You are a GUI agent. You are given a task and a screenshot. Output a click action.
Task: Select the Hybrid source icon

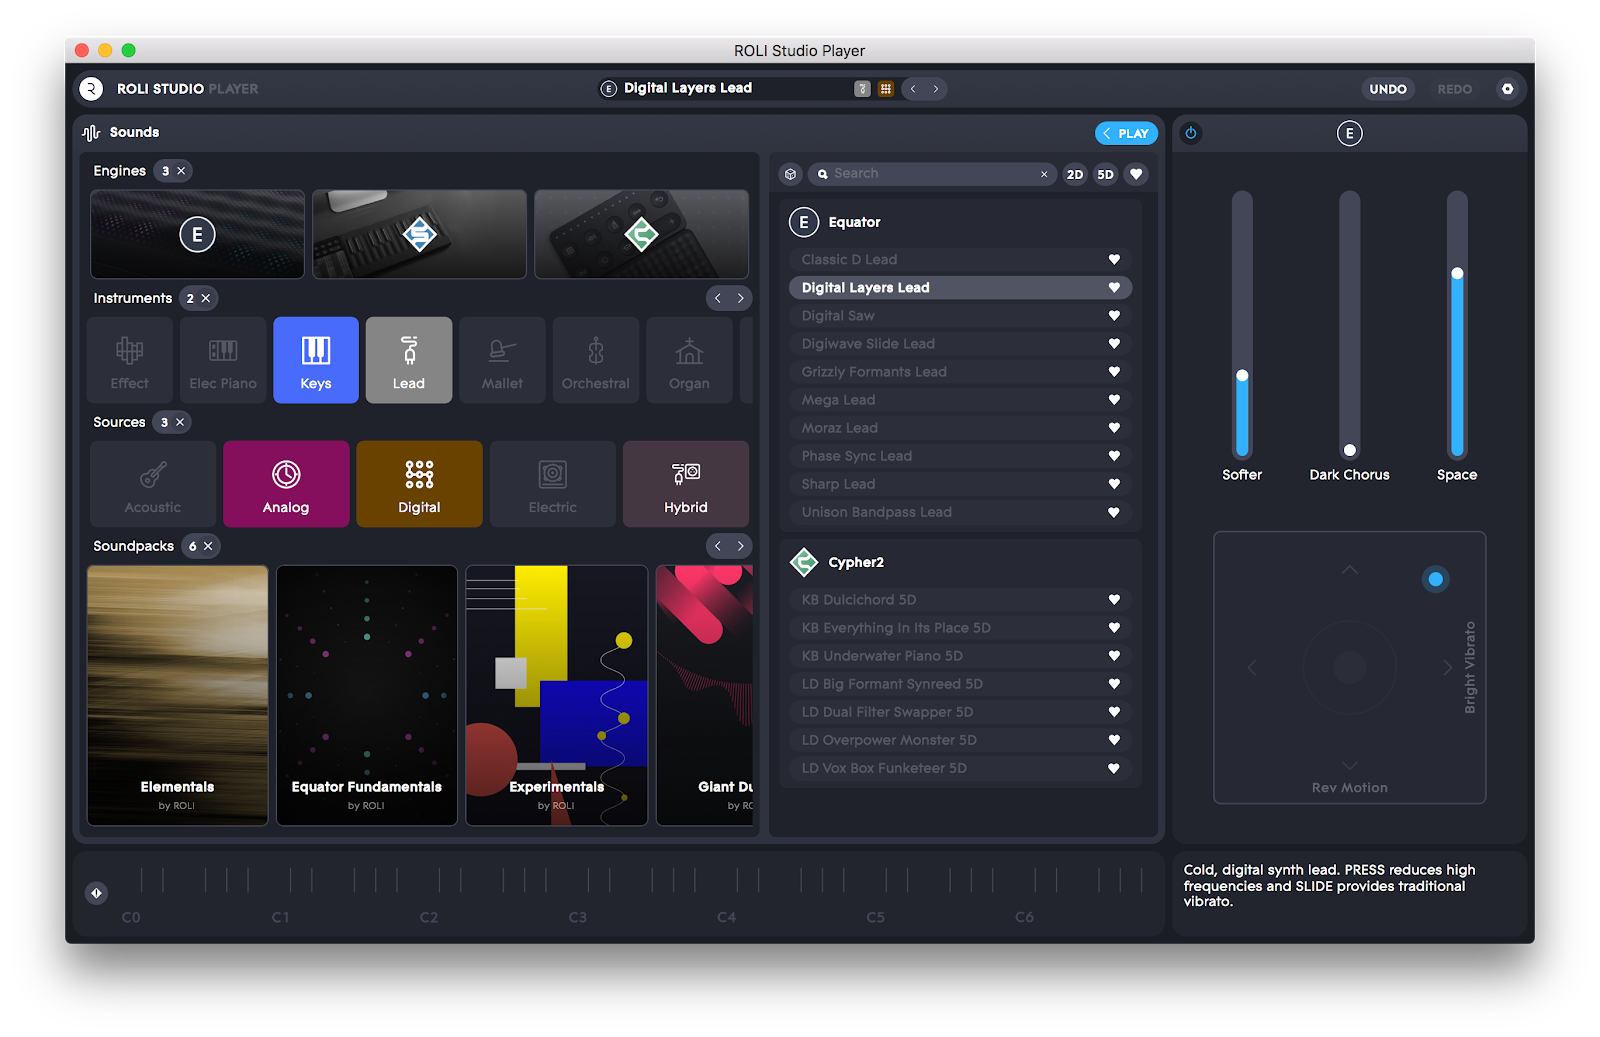[x=685, y=484]
